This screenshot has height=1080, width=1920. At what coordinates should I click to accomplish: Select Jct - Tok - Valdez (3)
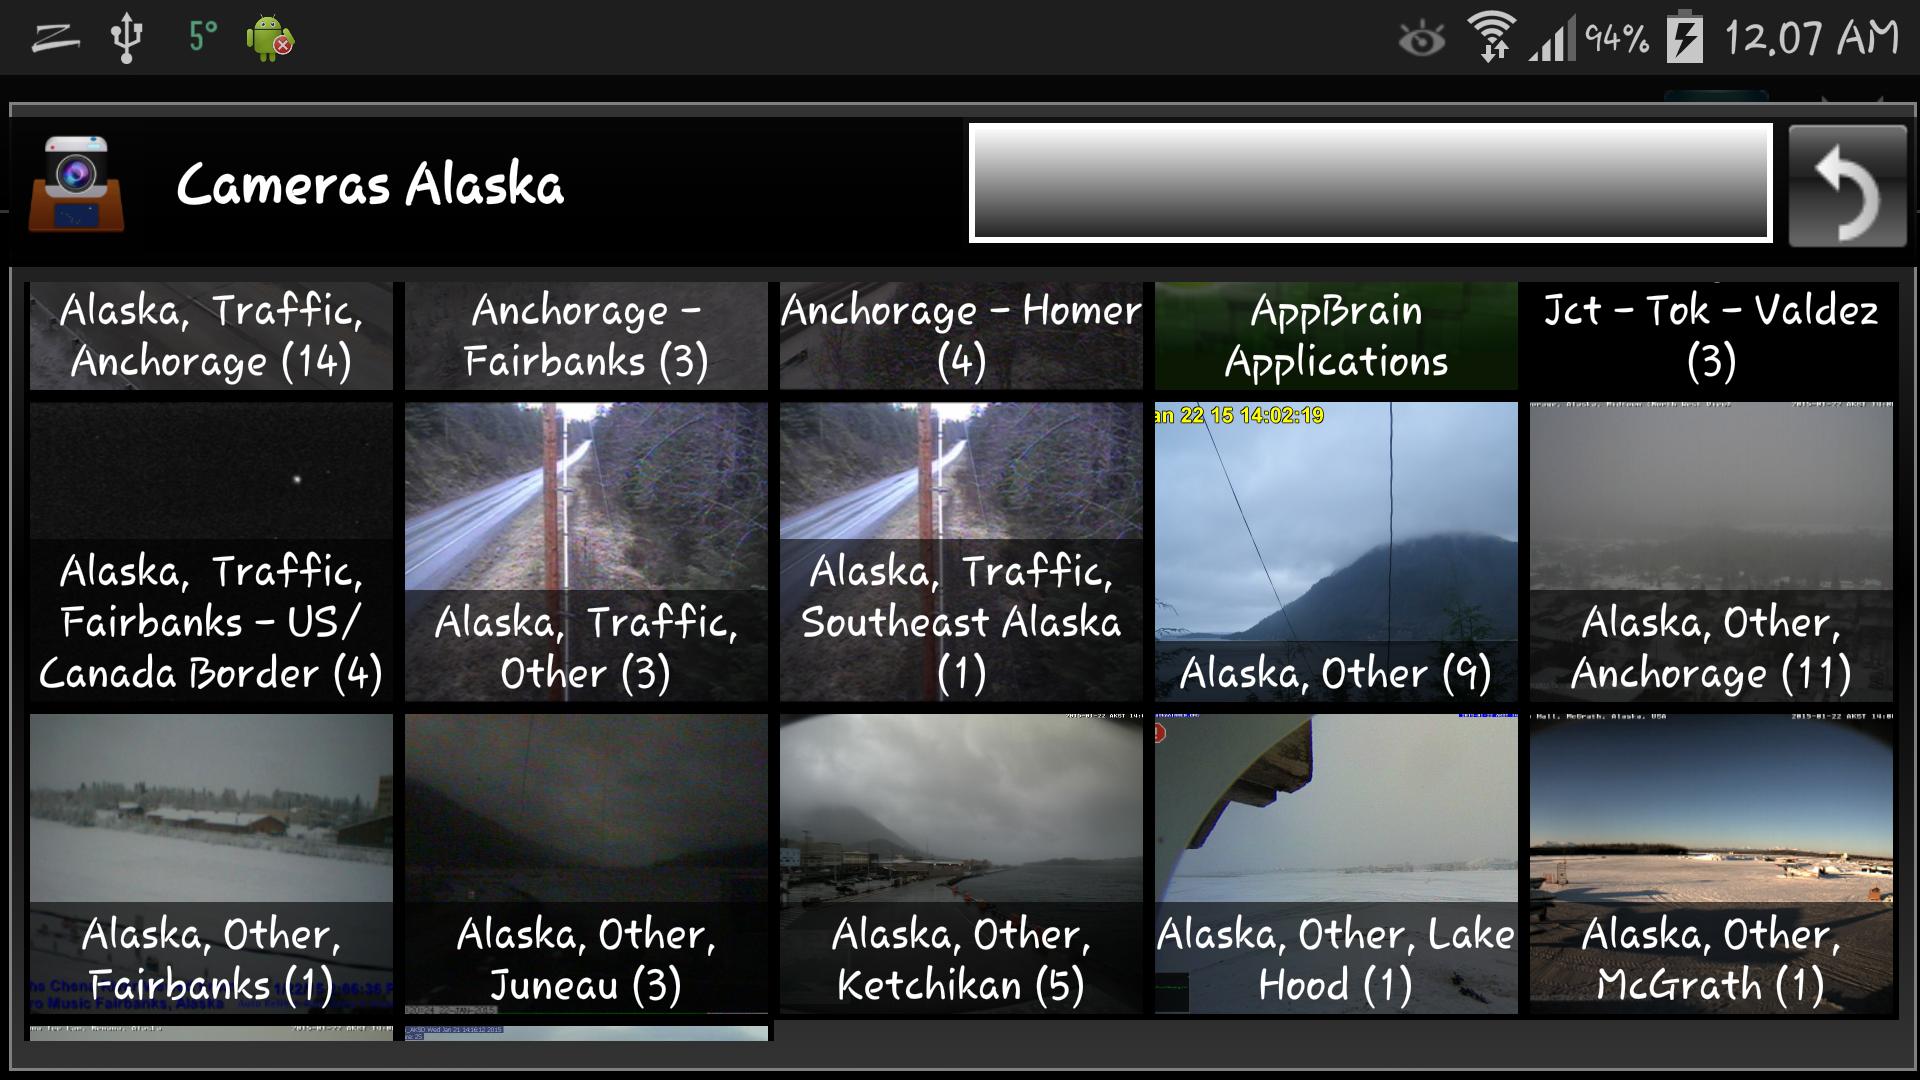[x=1711, y=336]
